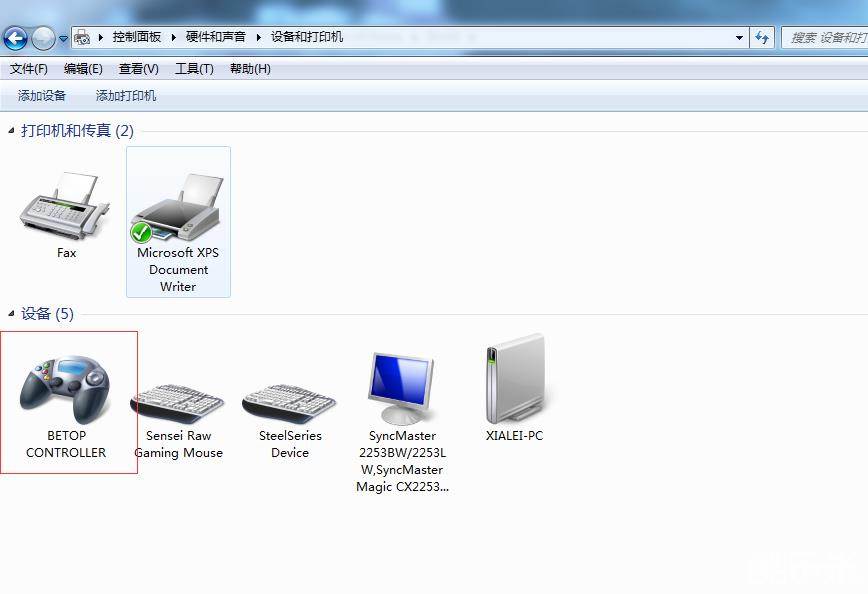Navigate to 硬件和声音 in the breadcrumb
Viewport: 868px width, 594px height.
pos(215,37)
